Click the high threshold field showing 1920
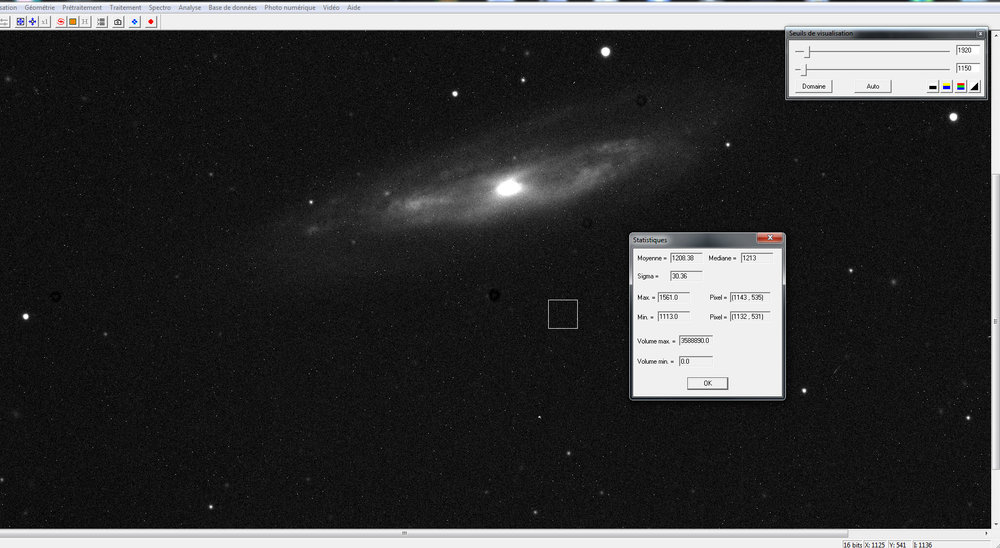Screen dimensions: 1000x548 click(x=967, y=50)
